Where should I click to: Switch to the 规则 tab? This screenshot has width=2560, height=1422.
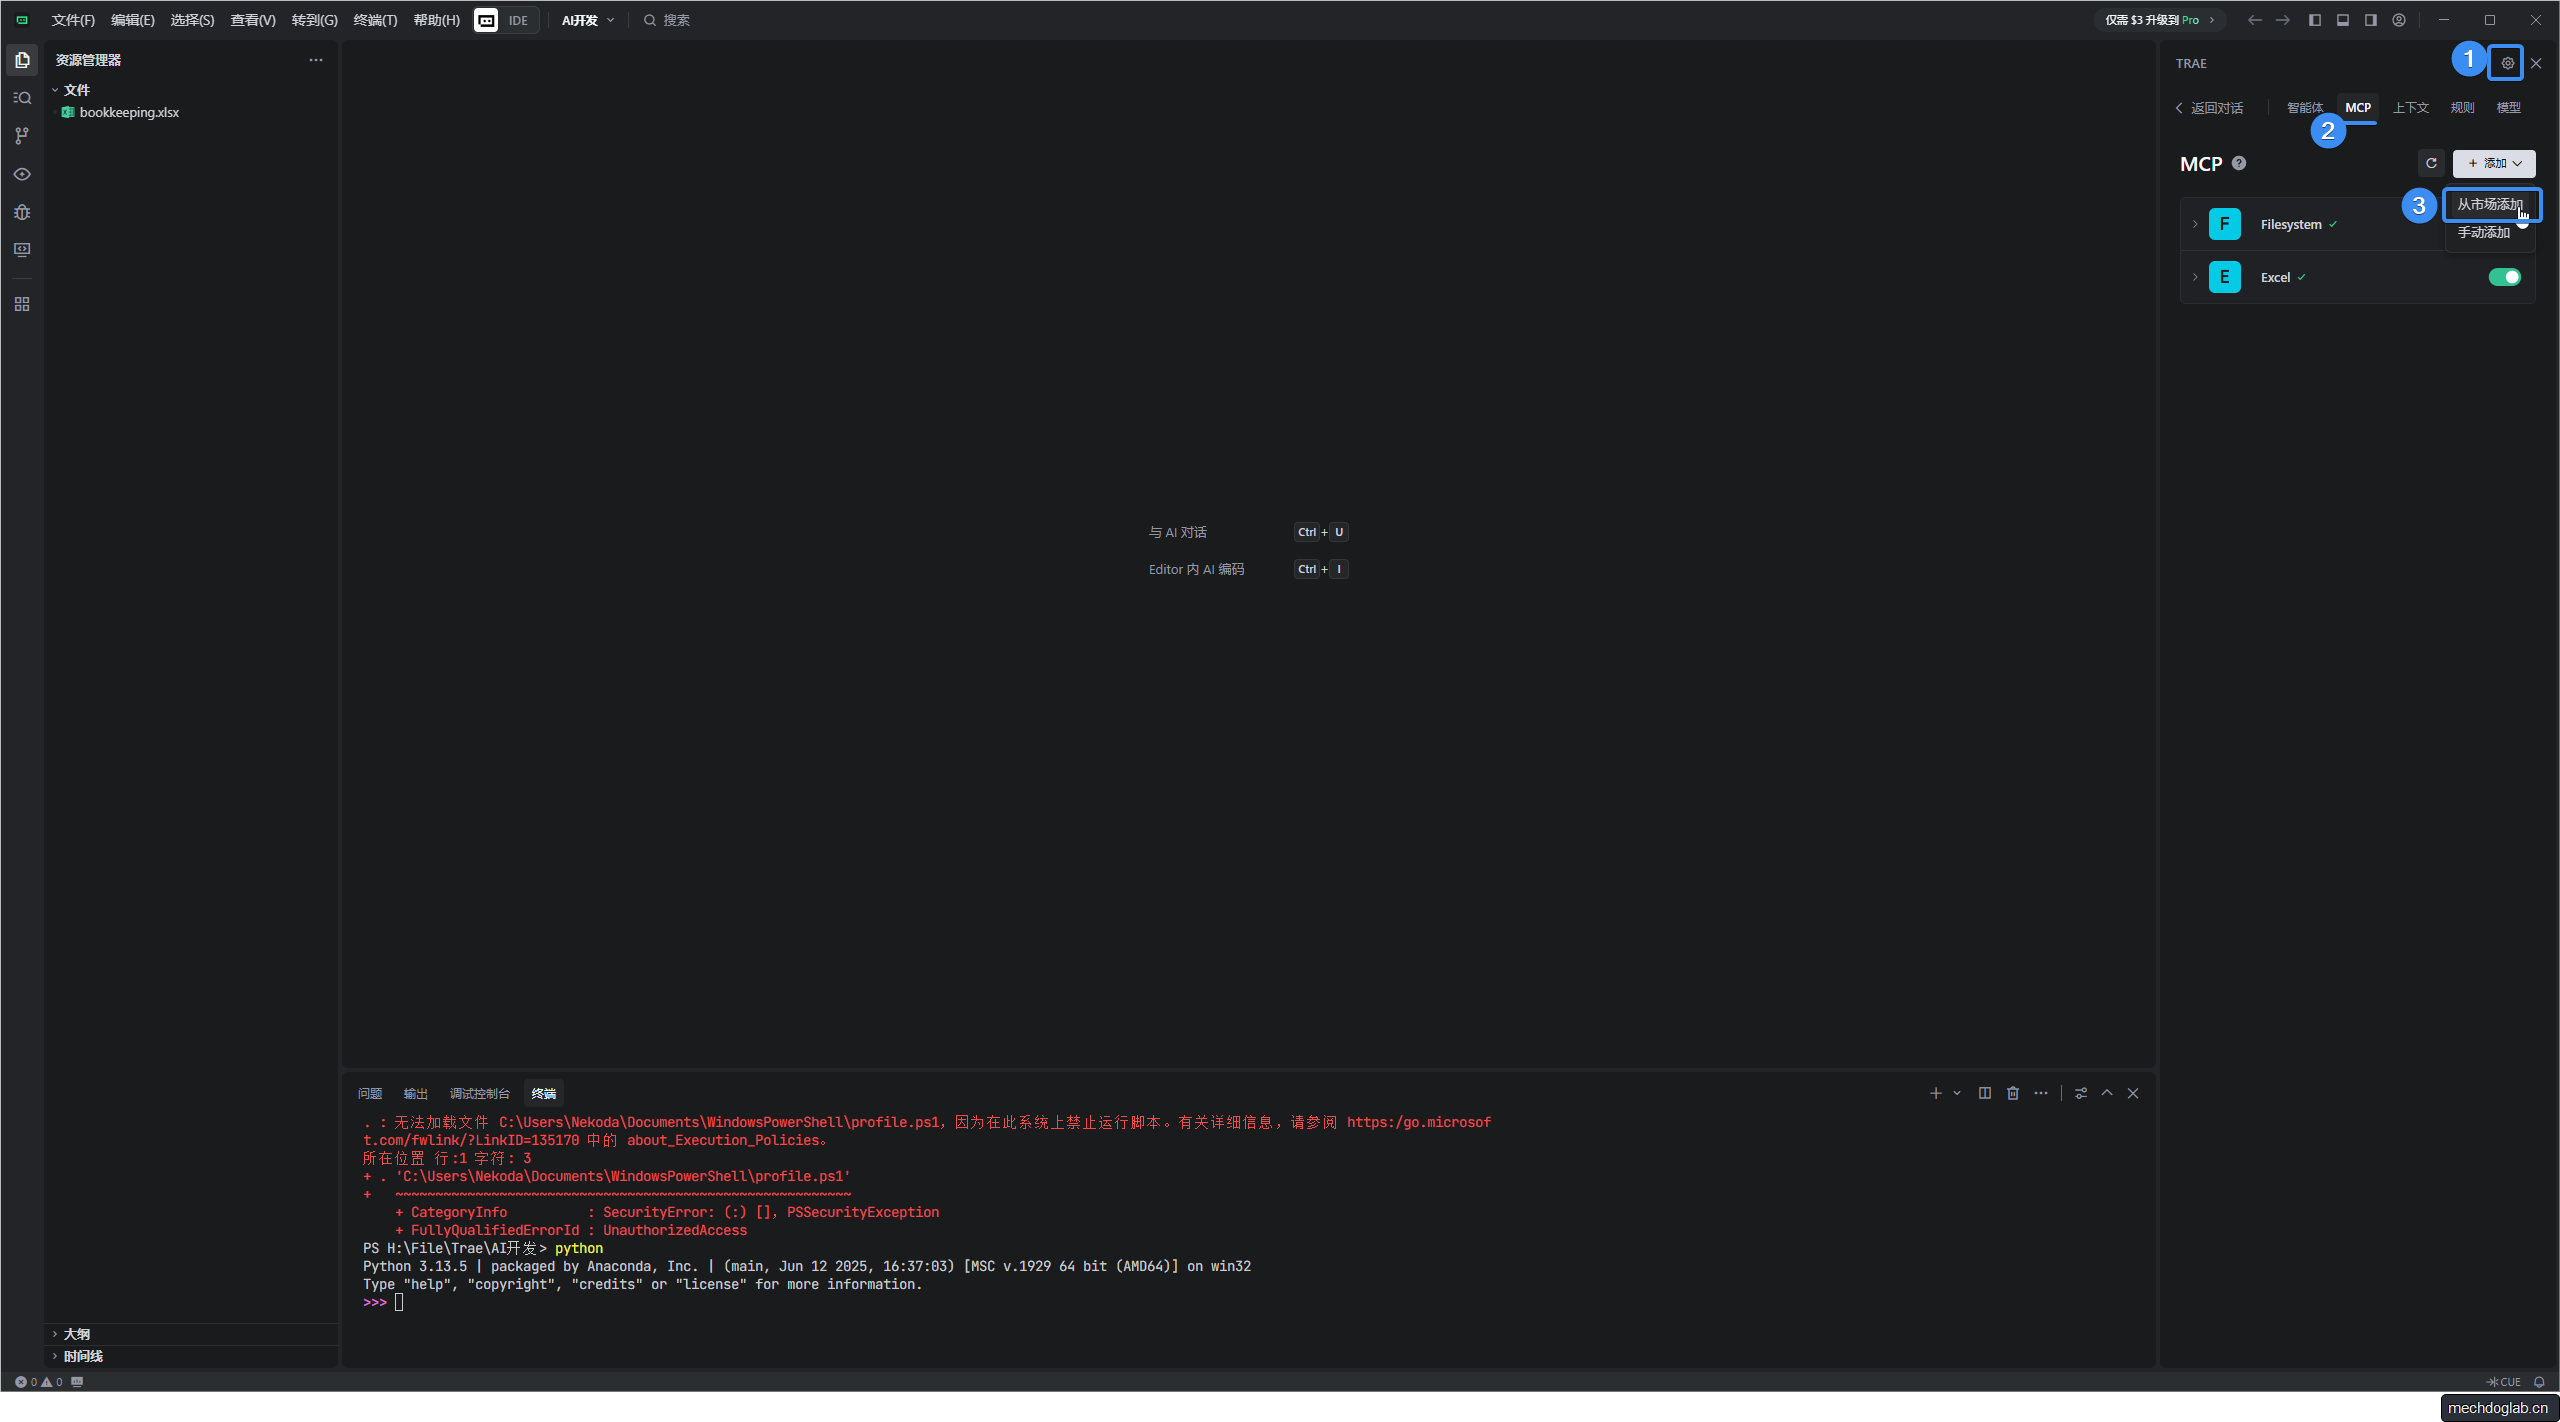pyautogui.click(x=2462, y=107)
